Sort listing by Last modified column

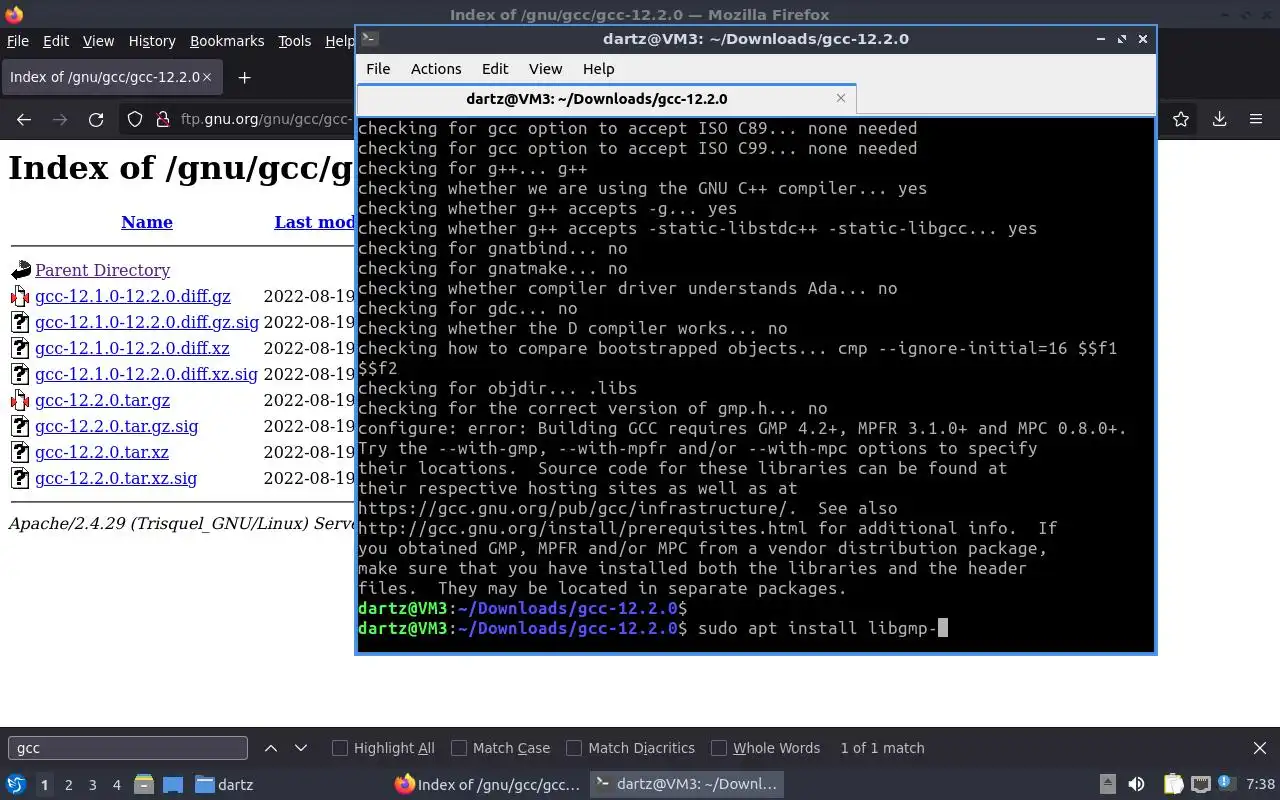coord(315,222)
